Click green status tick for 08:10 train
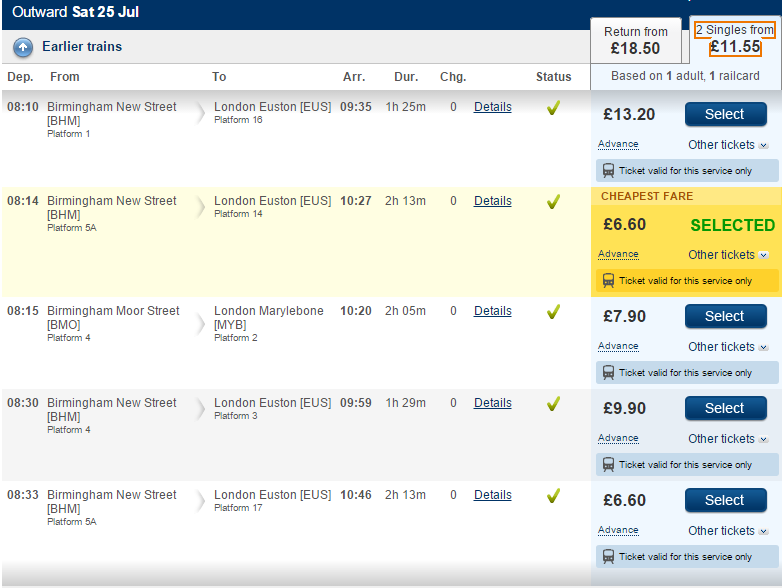The width and height of the screenshot is (784, 588). click(x=553, y=108)
